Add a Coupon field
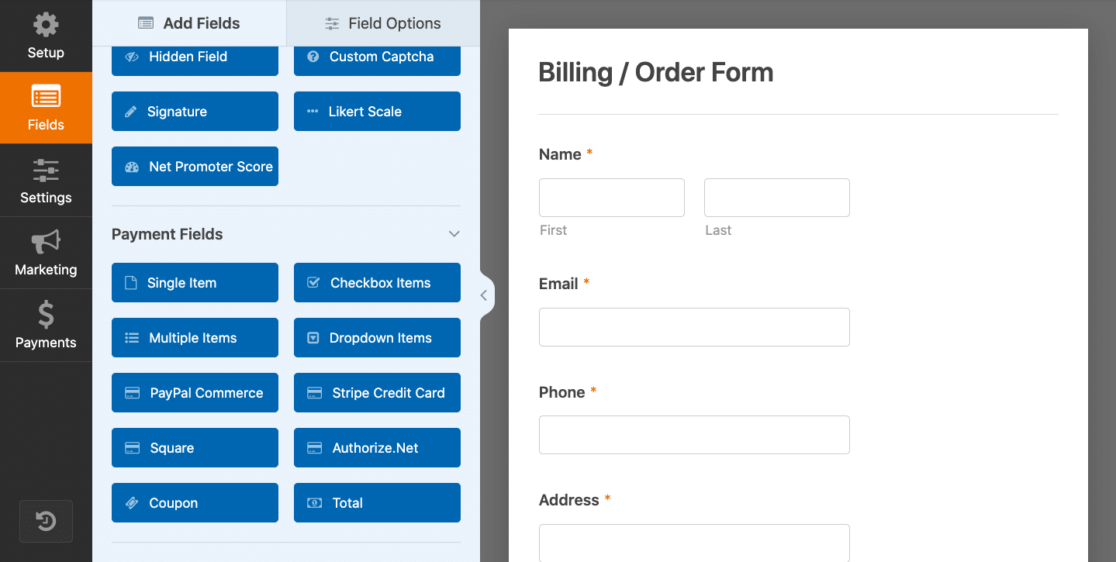1116x562 pixels. [195, 503]
